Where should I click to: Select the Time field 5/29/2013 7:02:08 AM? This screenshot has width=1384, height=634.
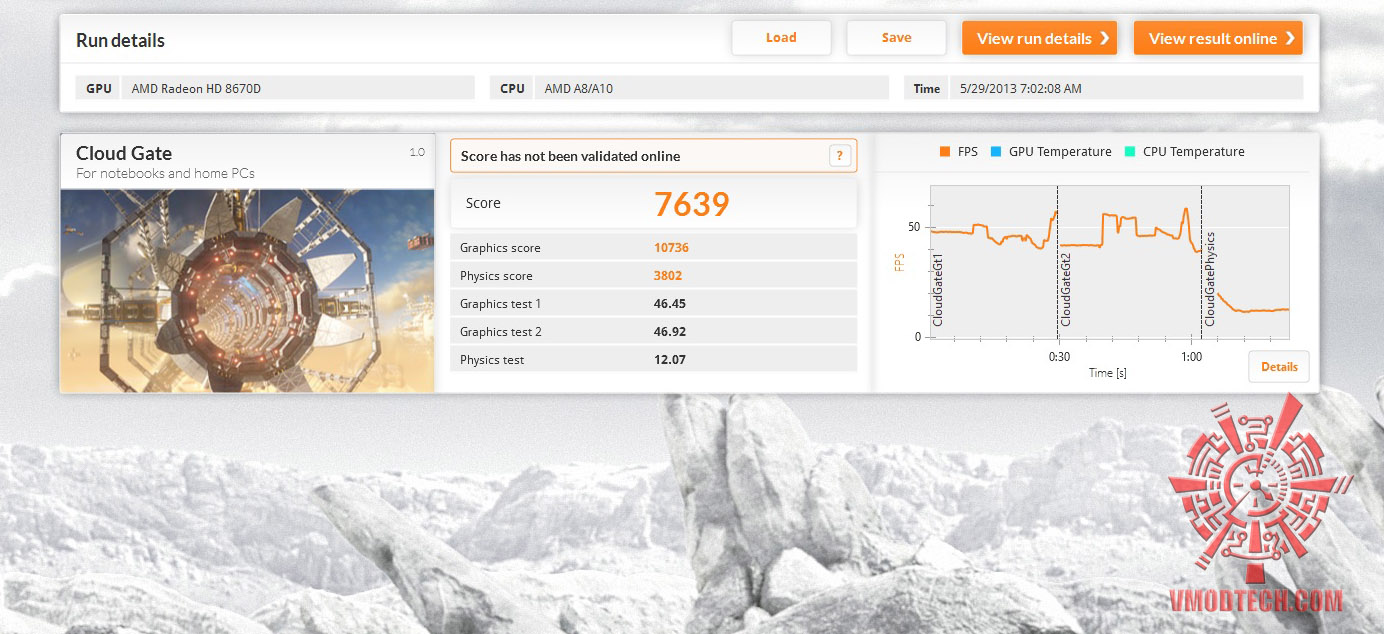point(1125,88)
